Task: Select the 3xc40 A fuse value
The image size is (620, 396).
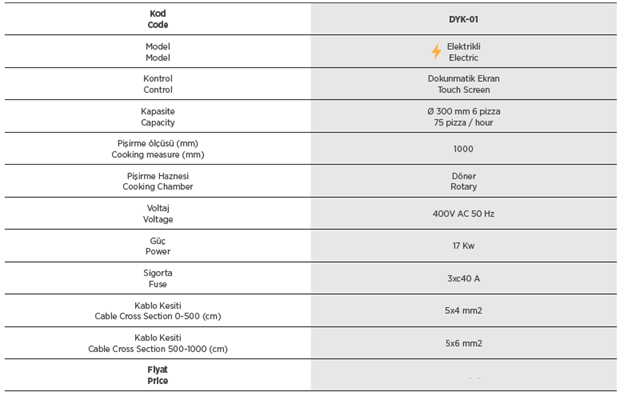Action: click(463, 279)
